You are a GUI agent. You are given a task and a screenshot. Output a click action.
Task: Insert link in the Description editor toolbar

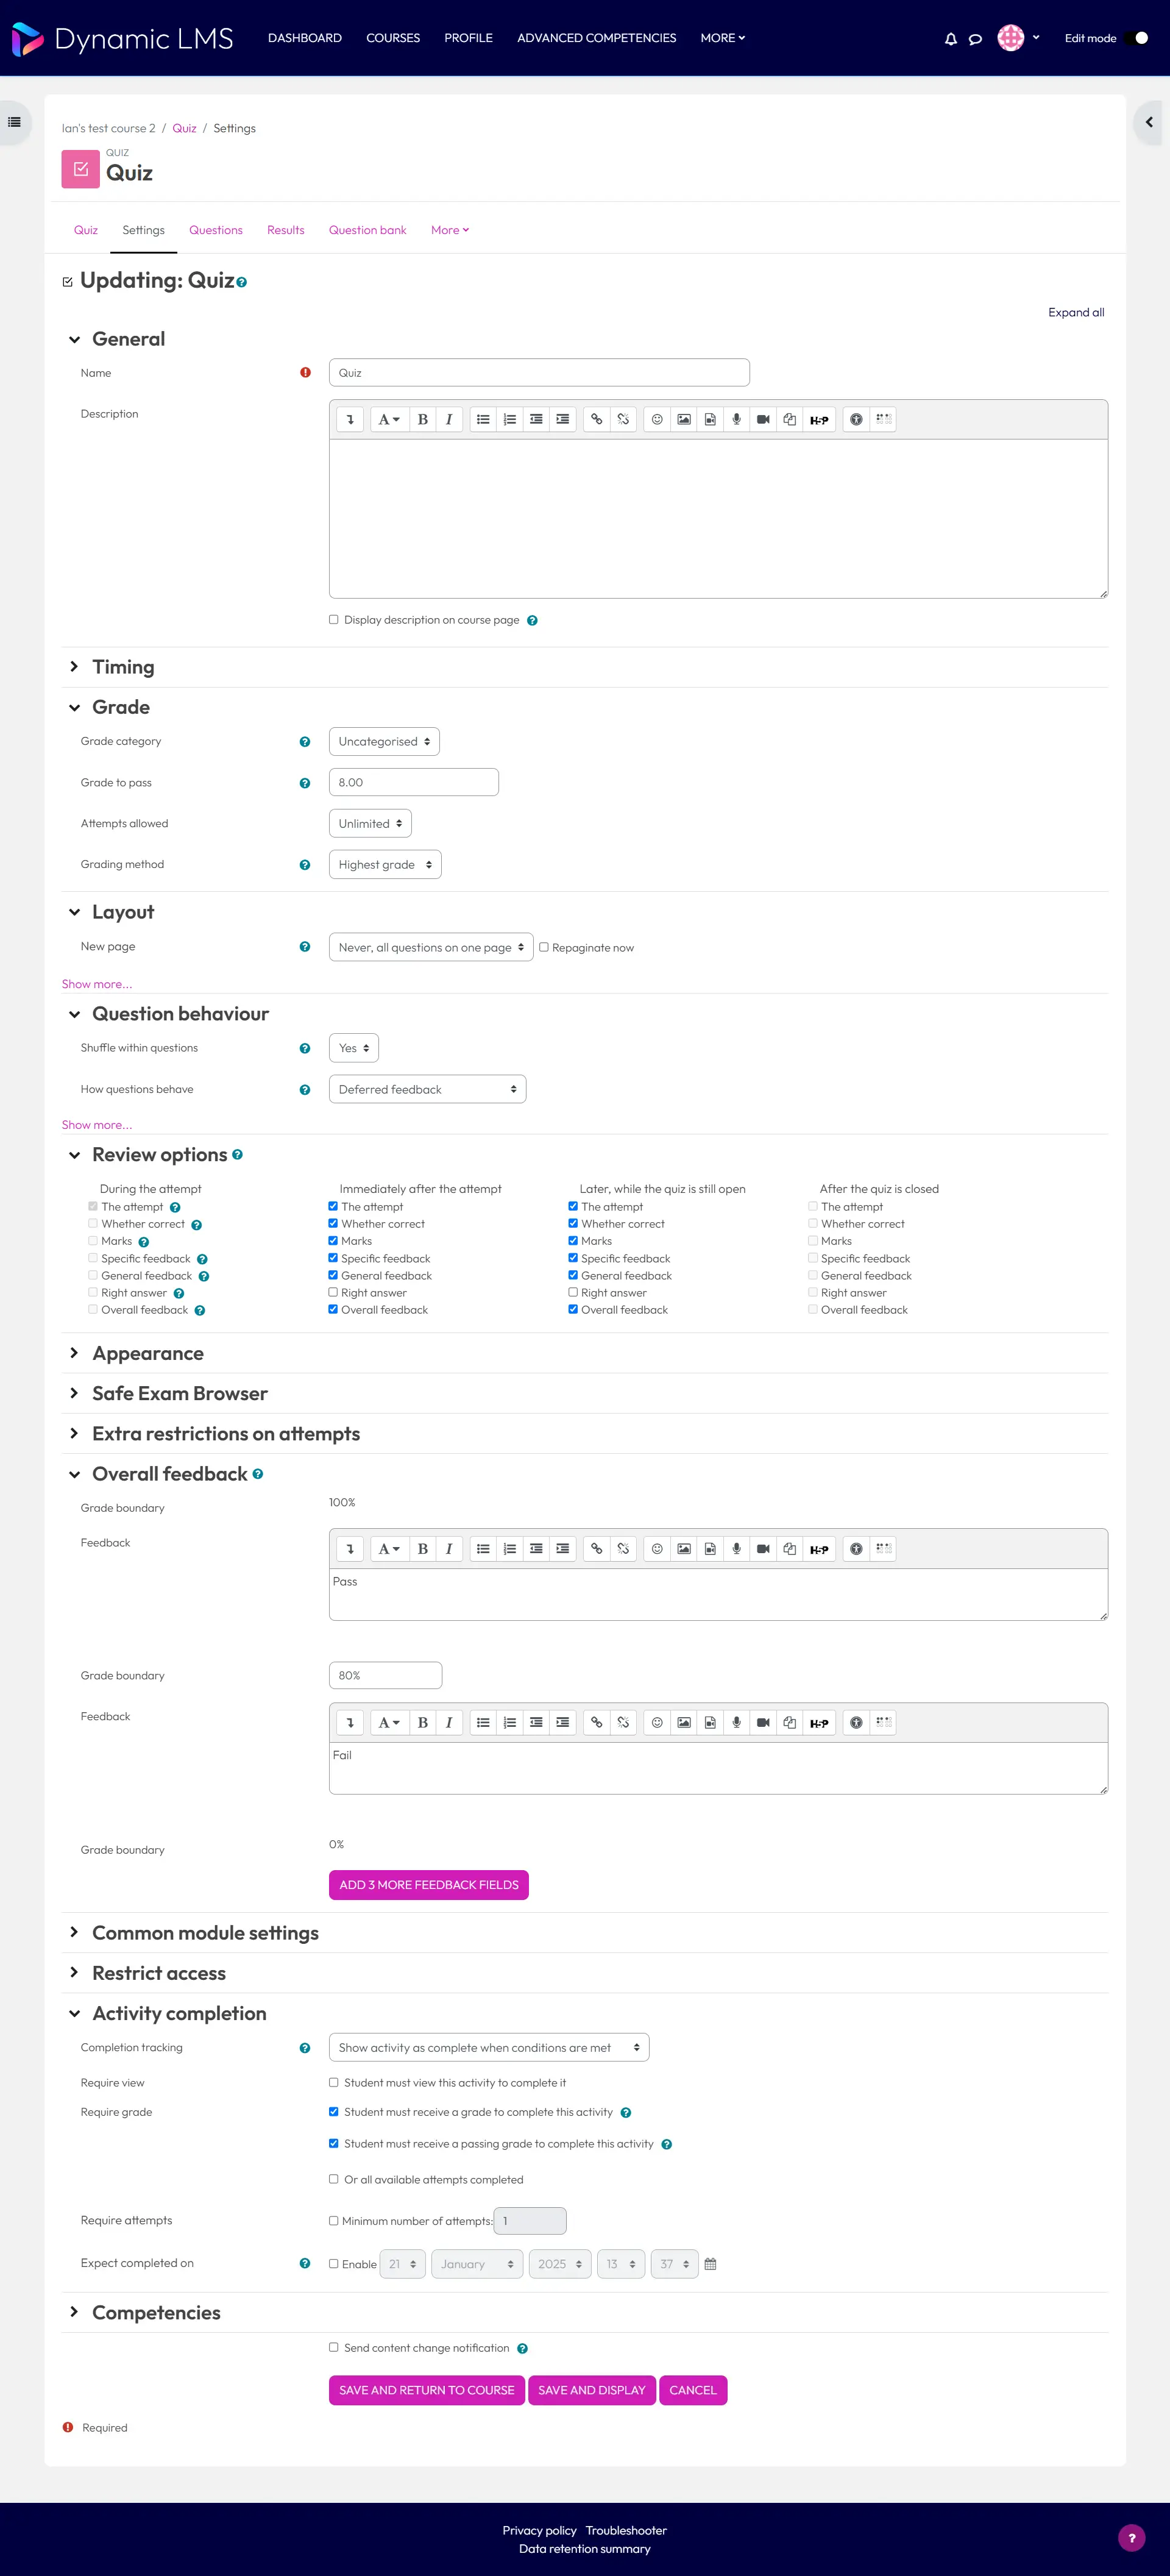pyautogui.click(x=596, y=419)
